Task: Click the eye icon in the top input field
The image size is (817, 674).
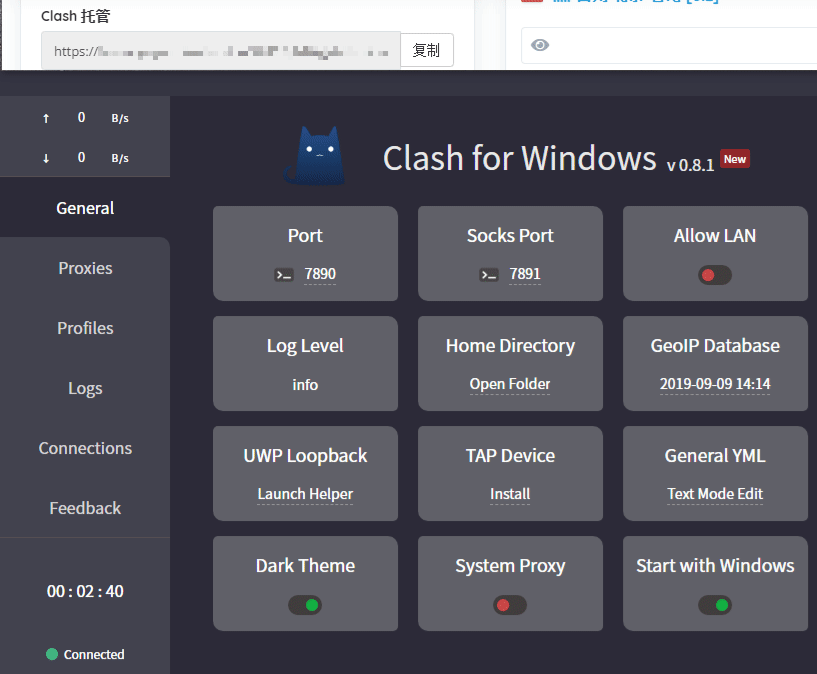Action: [x=540, y=45]
